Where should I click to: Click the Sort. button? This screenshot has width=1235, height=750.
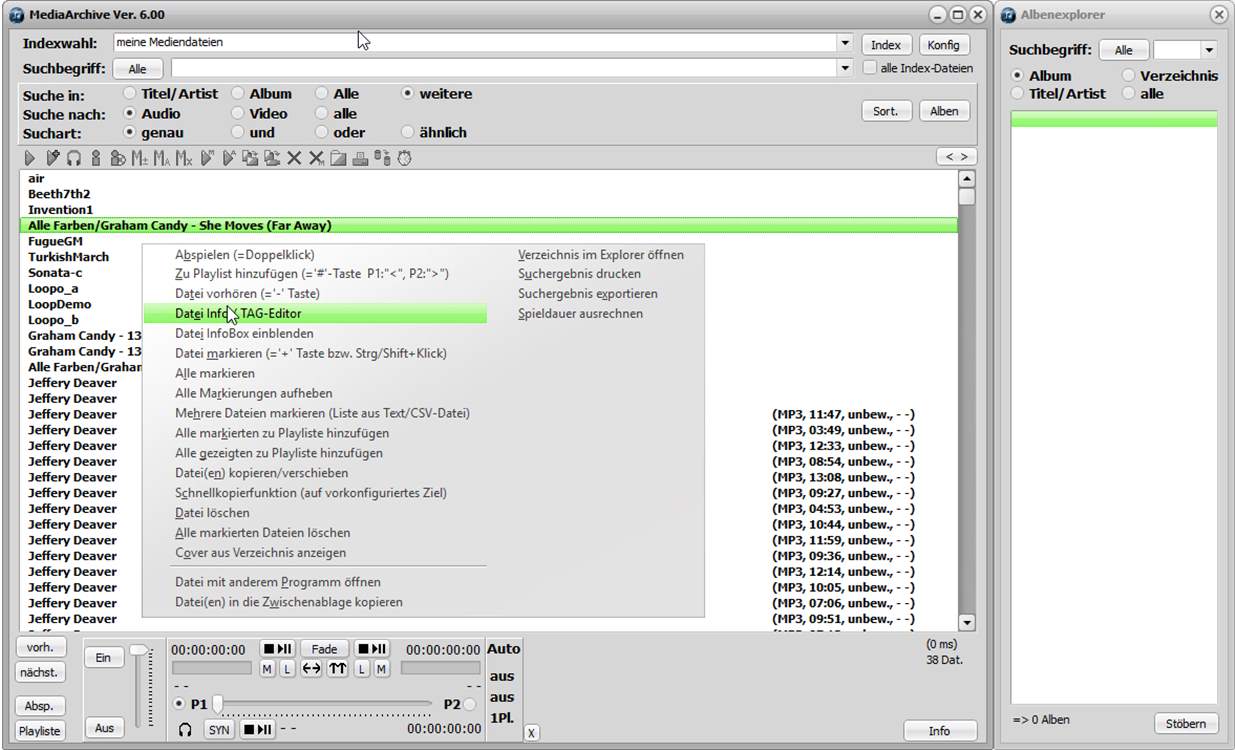886,111
